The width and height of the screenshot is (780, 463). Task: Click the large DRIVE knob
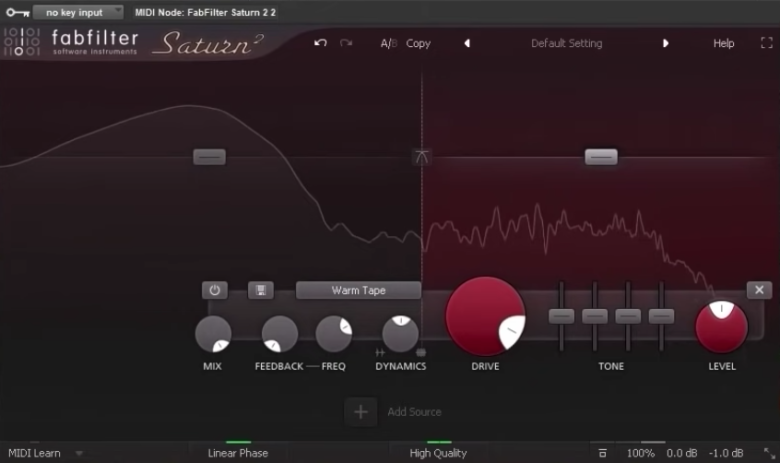(x=485, y=316)
